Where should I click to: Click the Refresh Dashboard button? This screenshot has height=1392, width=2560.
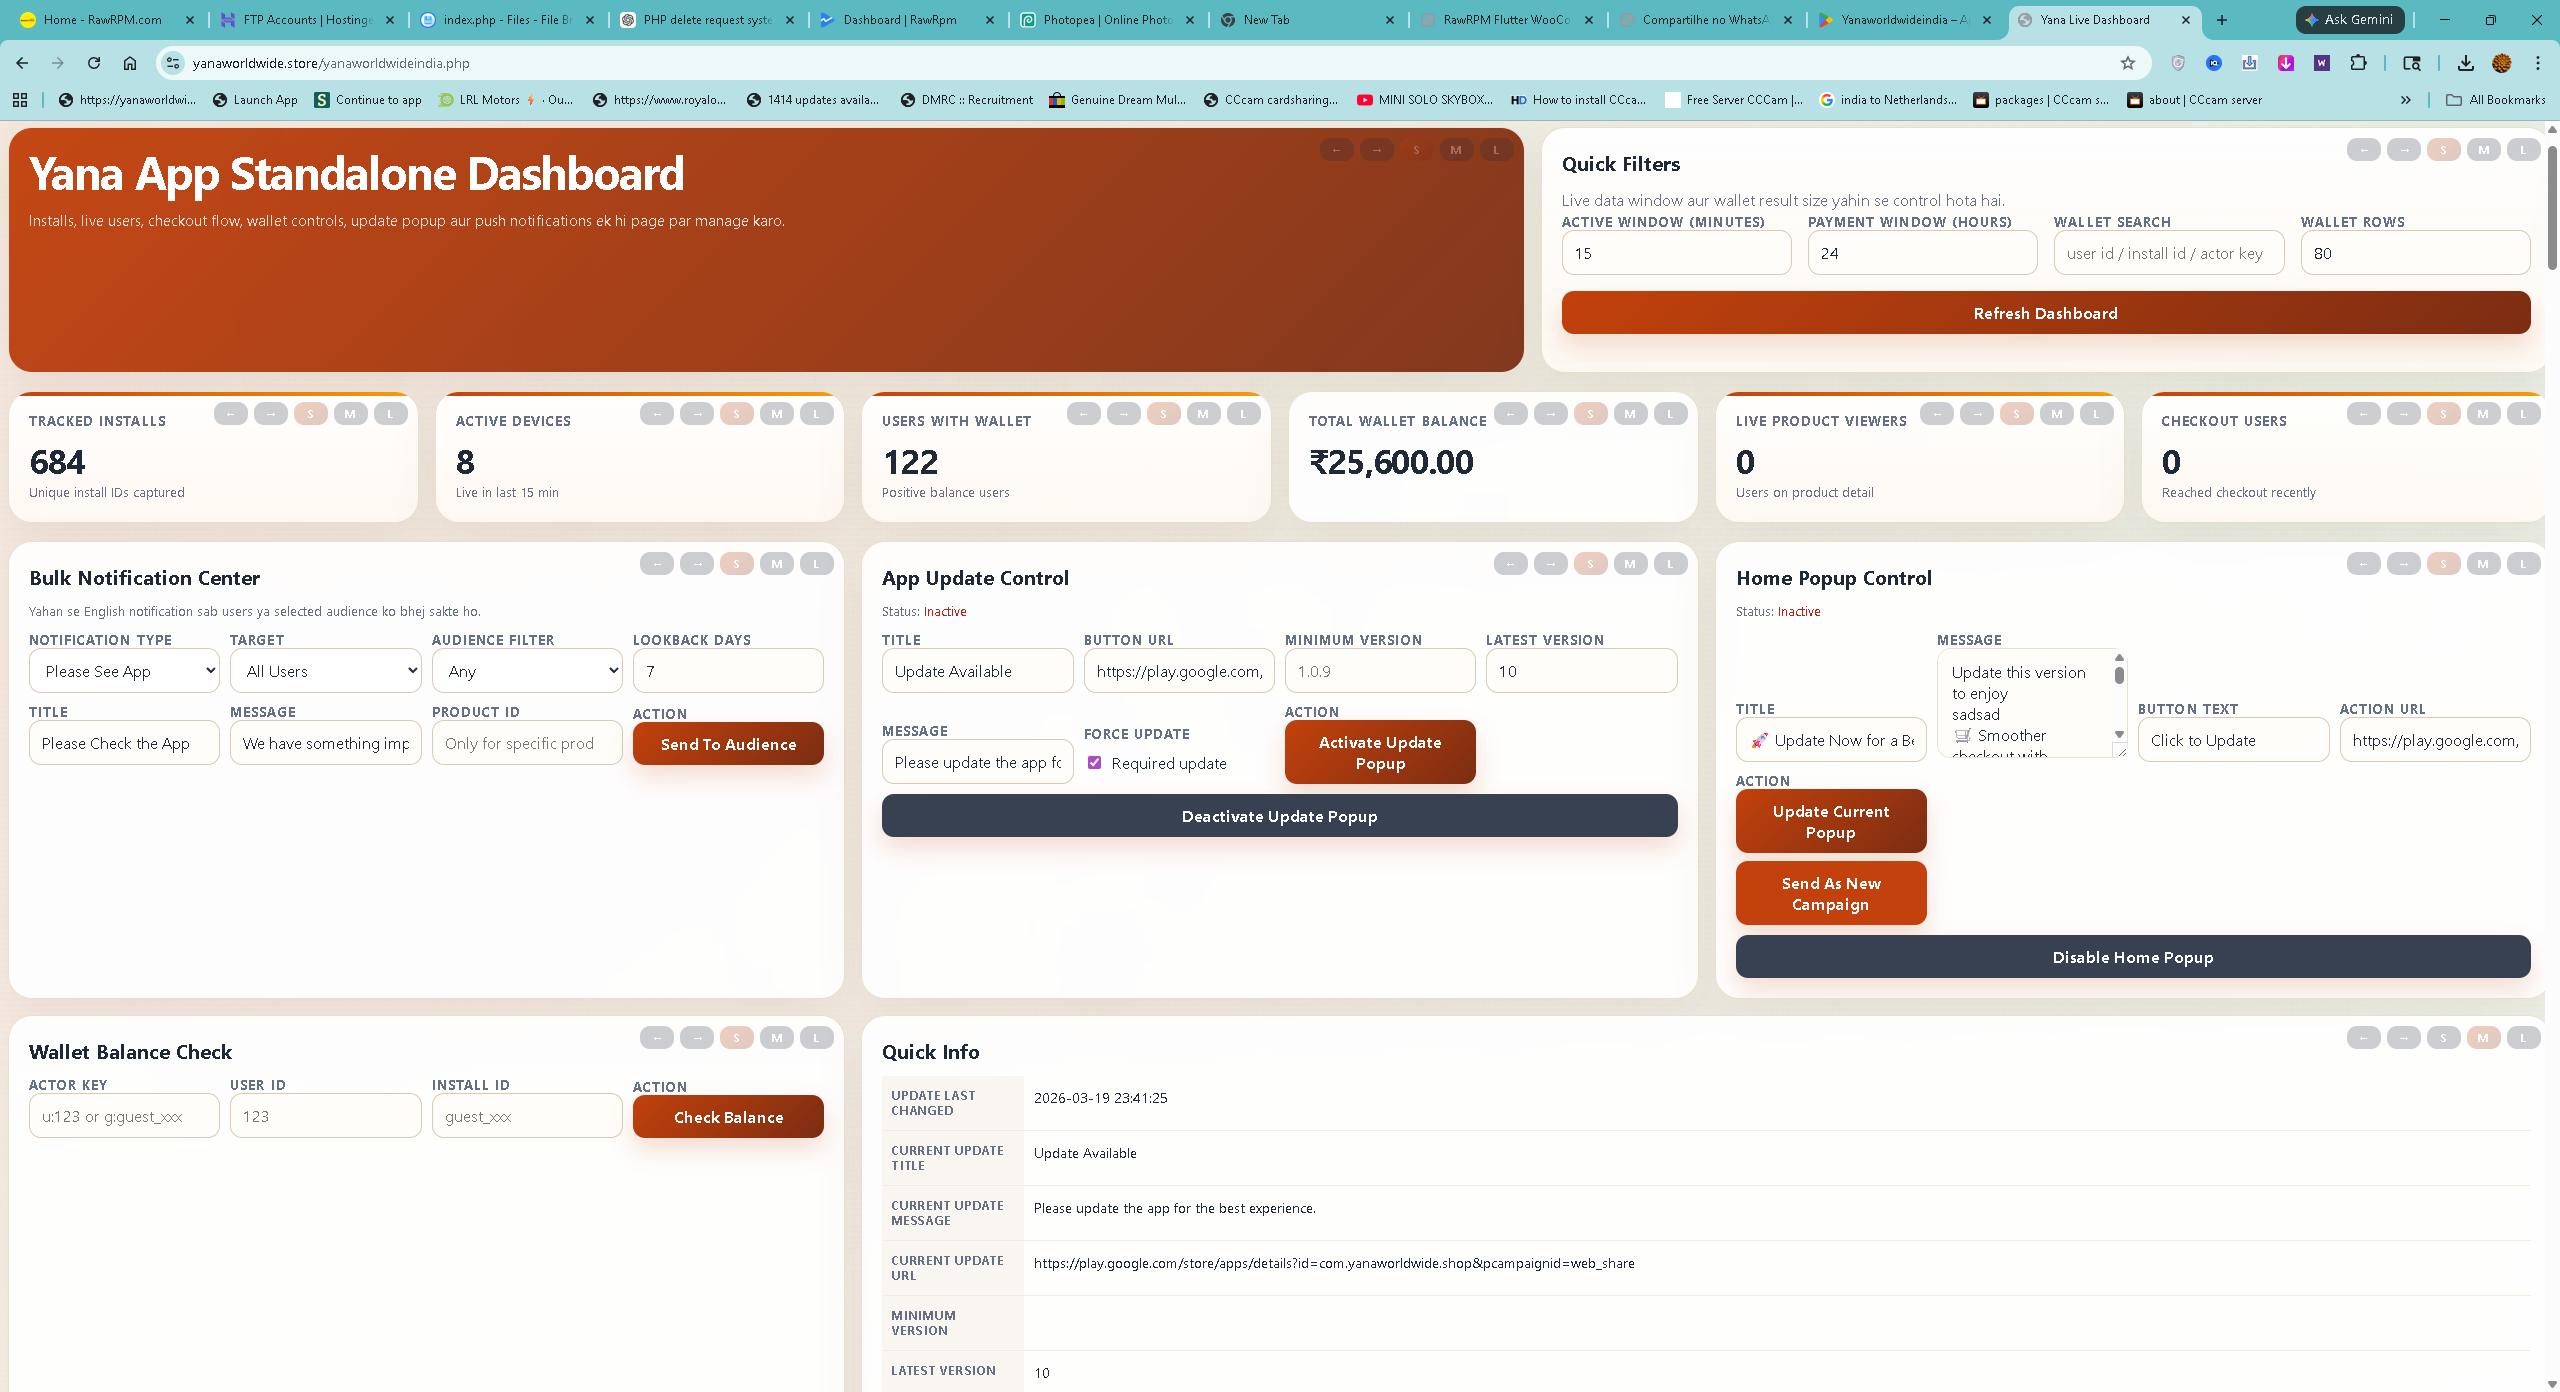tap(2045, 313)
